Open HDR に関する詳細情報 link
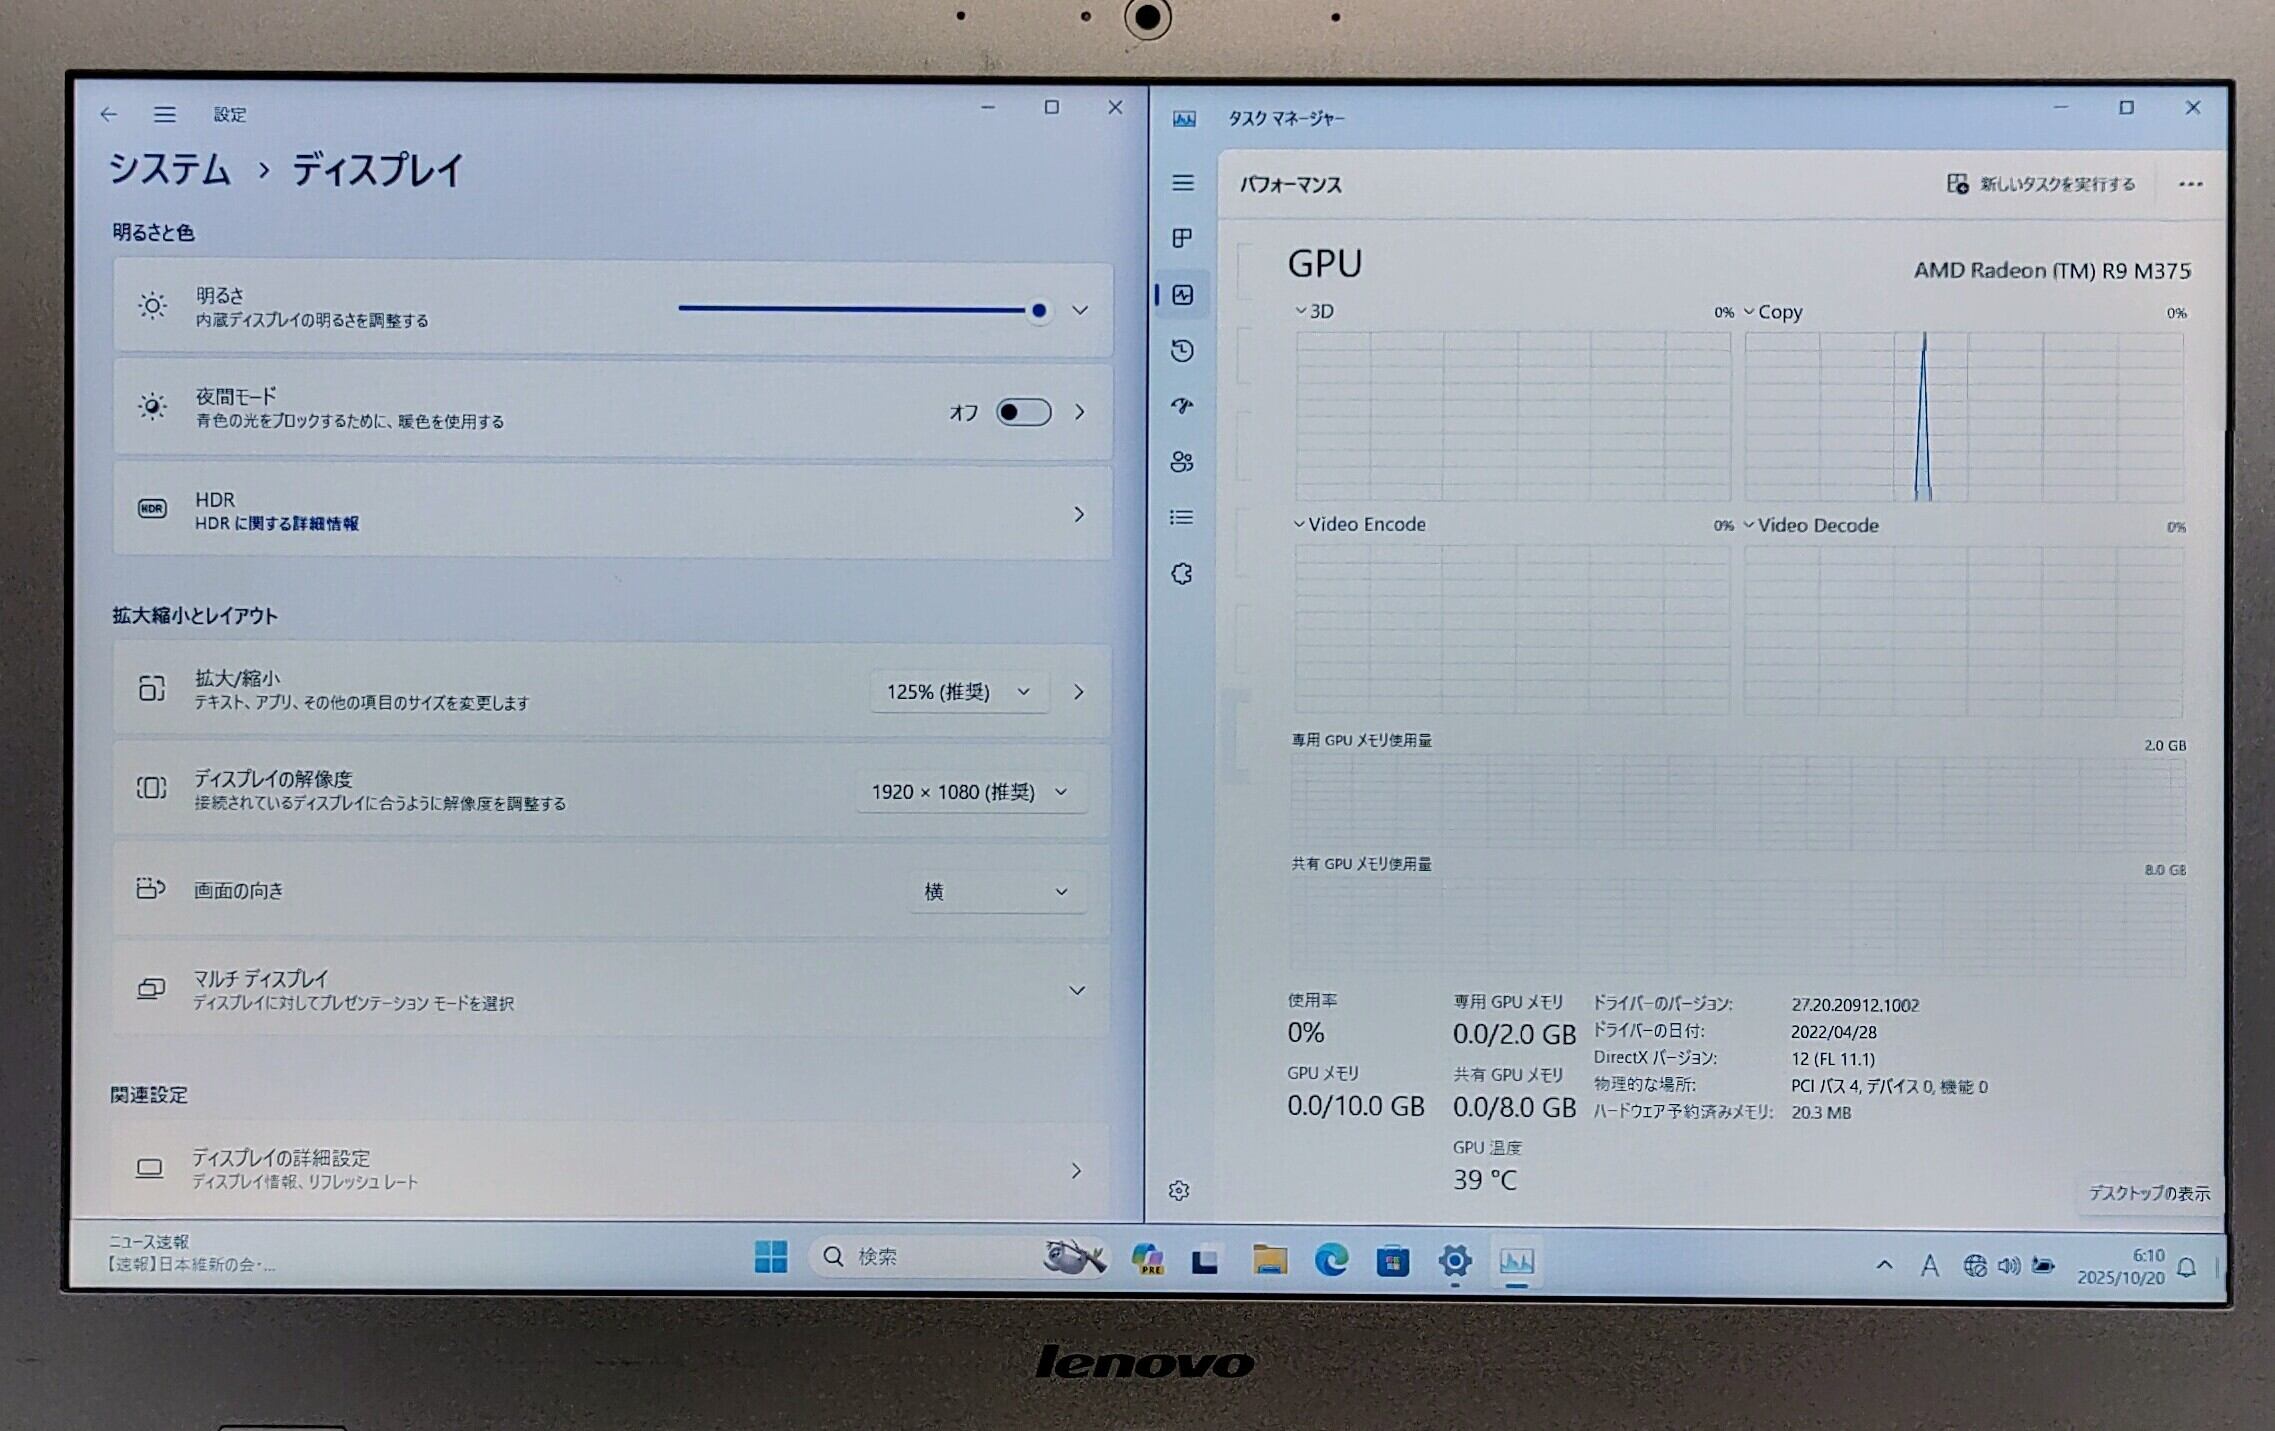This screenshot has height=1431, width=2275. (277, 524)
